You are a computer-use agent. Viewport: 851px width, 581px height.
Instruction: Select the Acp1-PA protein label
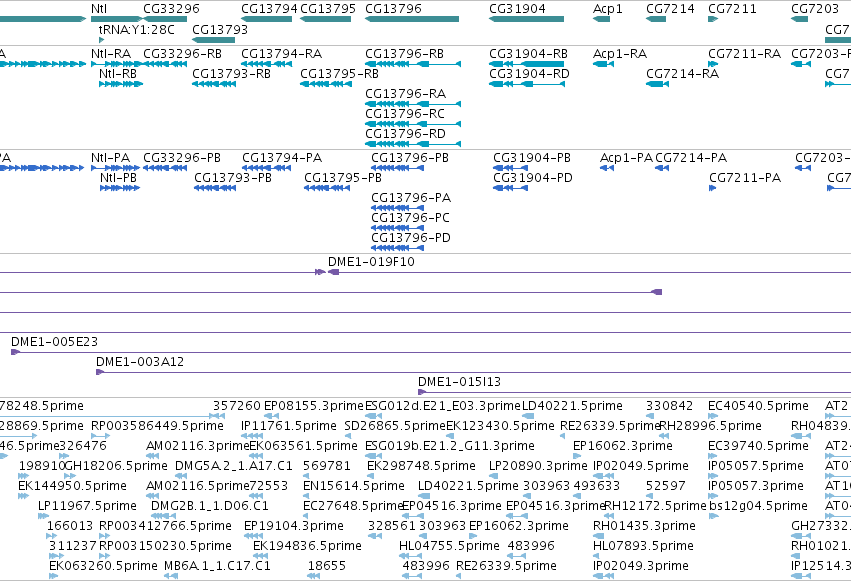pos(626,158)
